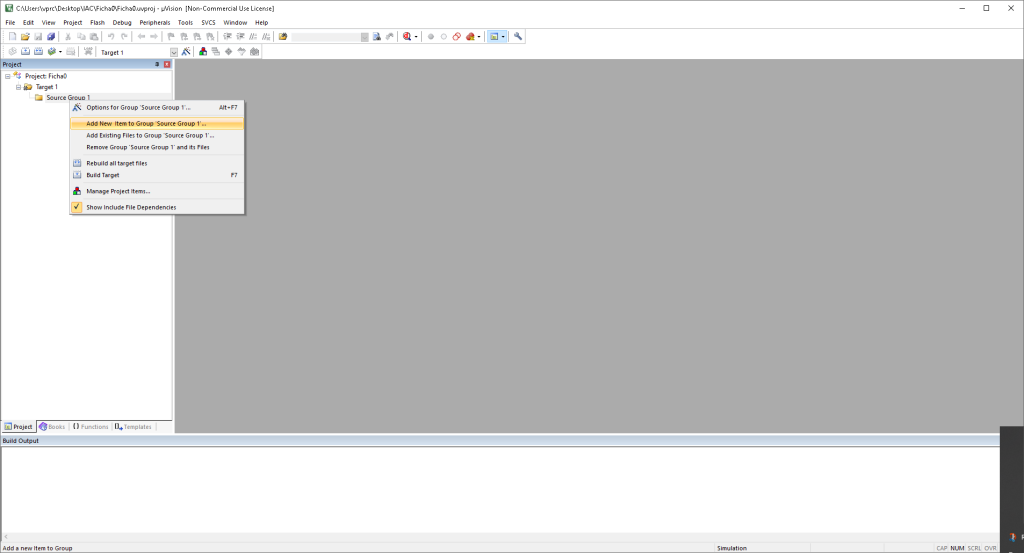Click the Open file toolbar icon

25,37
